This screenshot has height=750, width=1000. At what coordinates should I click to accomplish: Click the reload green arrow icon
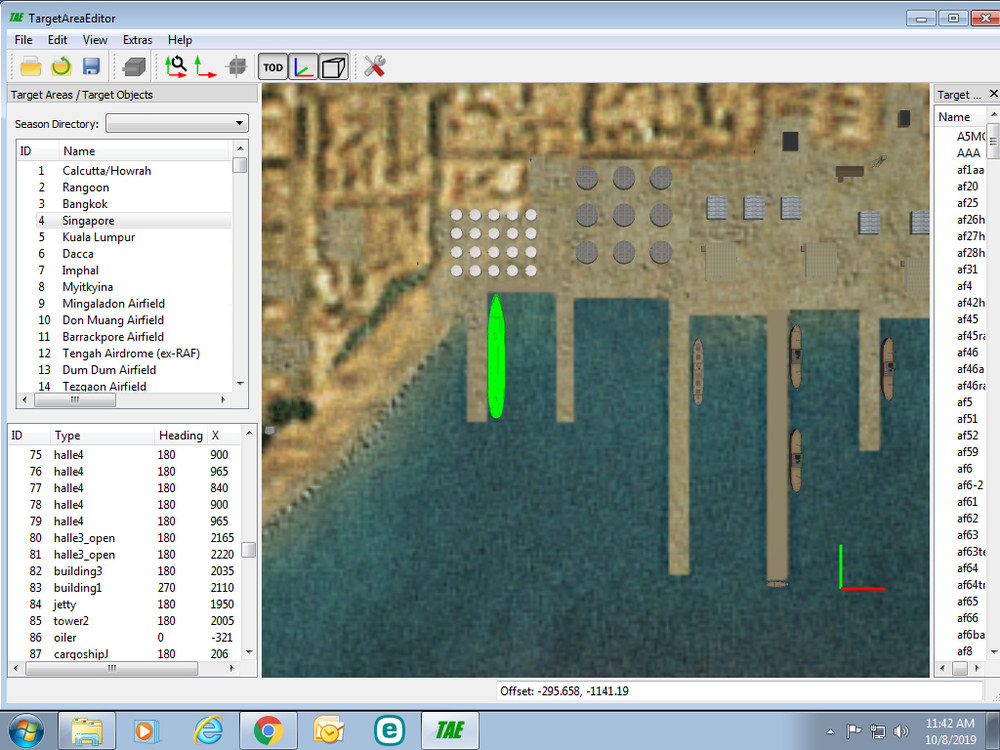click(x=61, y=66)
